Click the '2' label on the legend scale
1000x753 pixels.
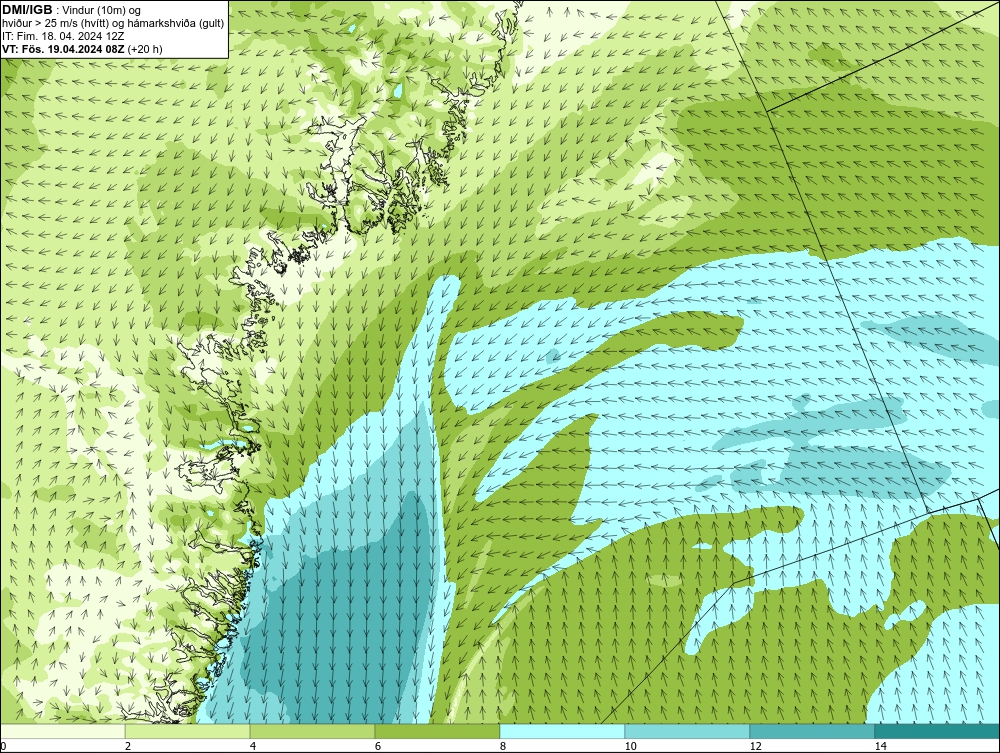(x=128, y=746)
